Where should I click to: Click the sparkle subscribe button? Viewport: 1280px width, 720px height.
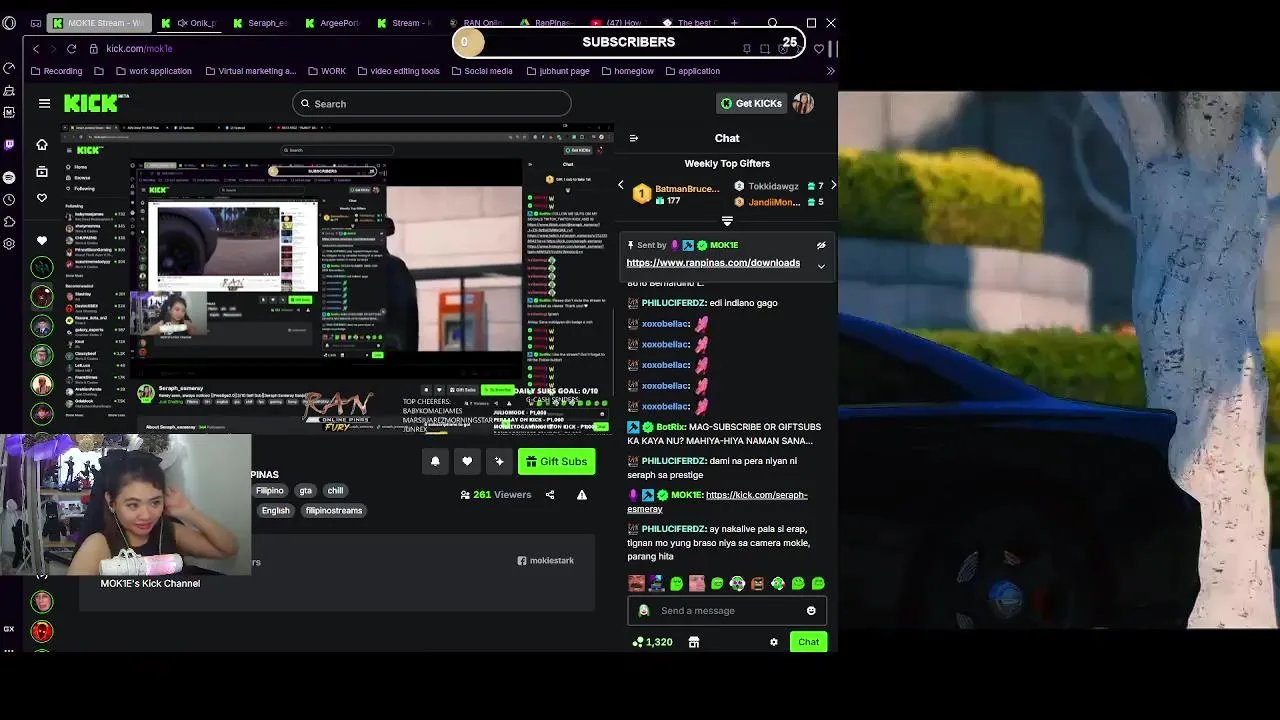499,461
